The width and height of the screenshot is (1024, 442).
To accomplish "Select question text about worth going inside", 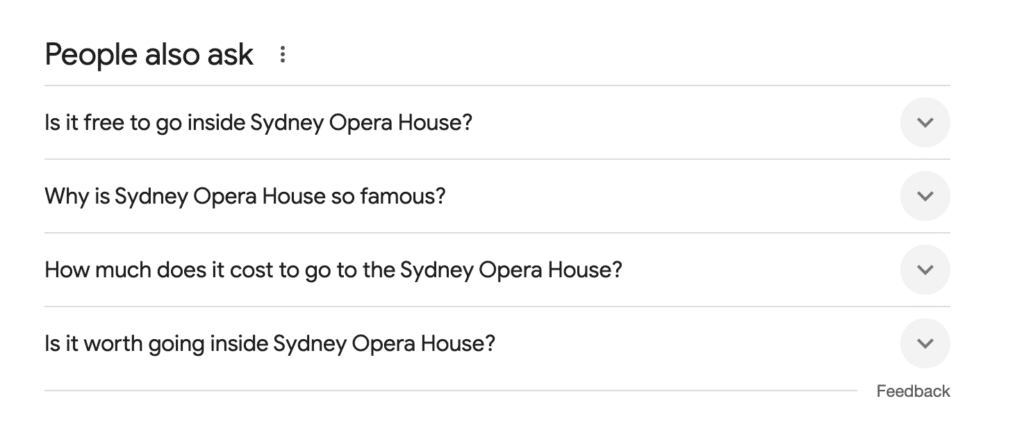I will pos(270,344).
